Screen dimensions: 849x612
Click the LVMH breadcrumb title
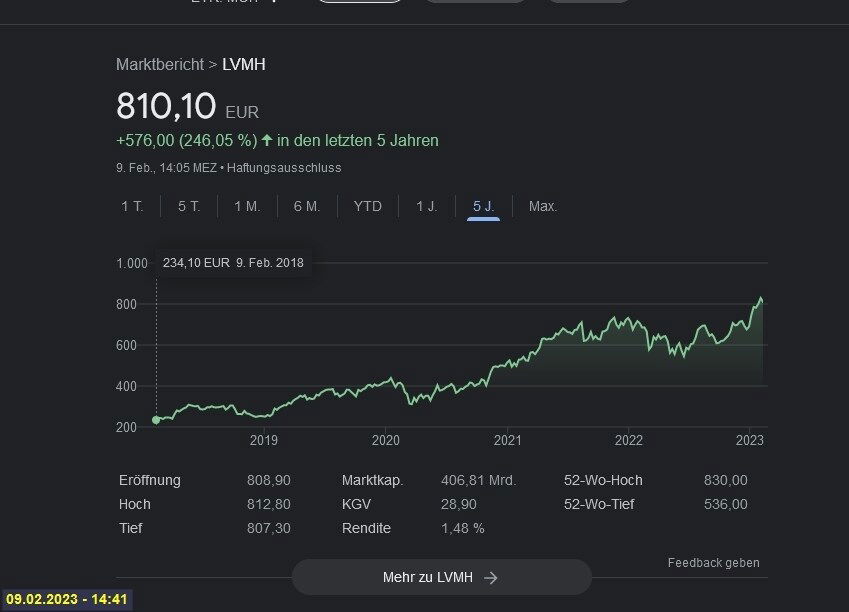coord(244,64)
